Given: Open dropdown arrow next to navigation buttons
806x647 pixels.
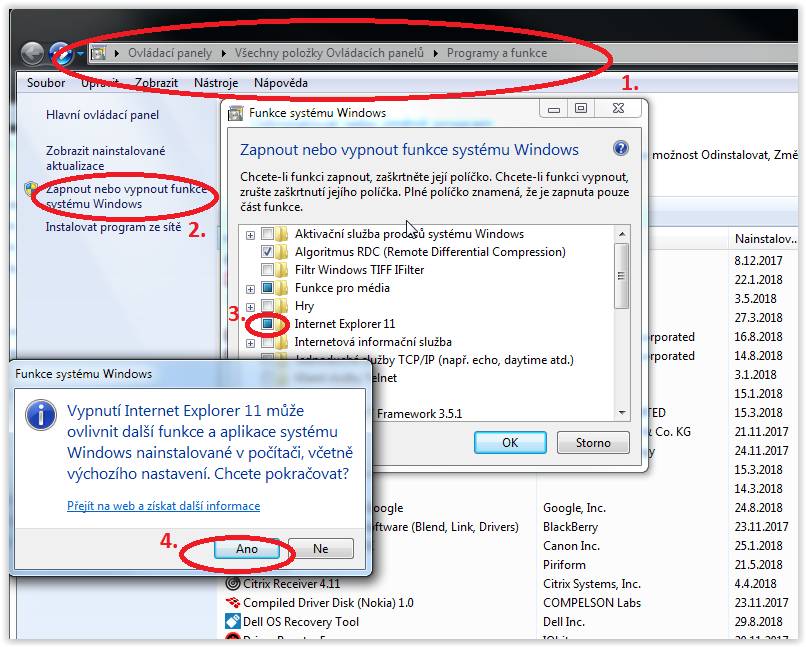Looking at the screenshot, I should (80, 53).
